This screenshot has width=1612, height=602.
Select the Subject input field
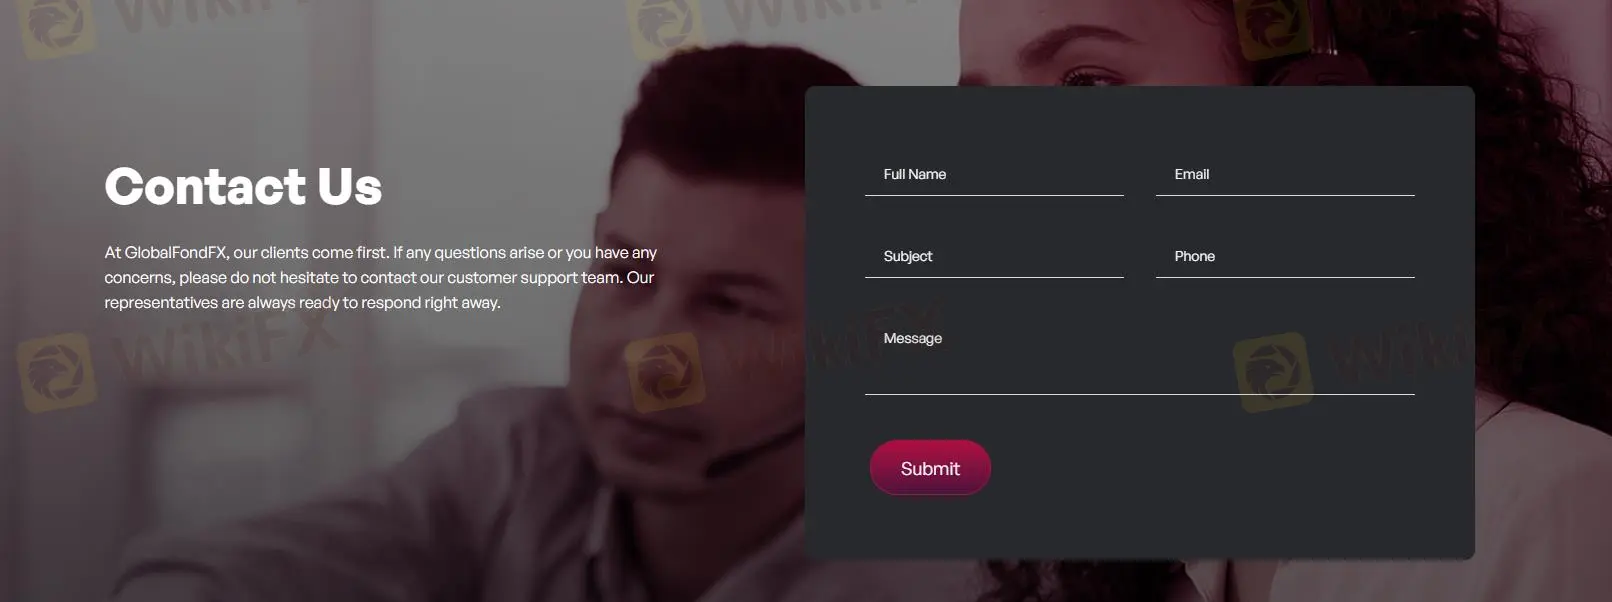(x=994, y=256)
